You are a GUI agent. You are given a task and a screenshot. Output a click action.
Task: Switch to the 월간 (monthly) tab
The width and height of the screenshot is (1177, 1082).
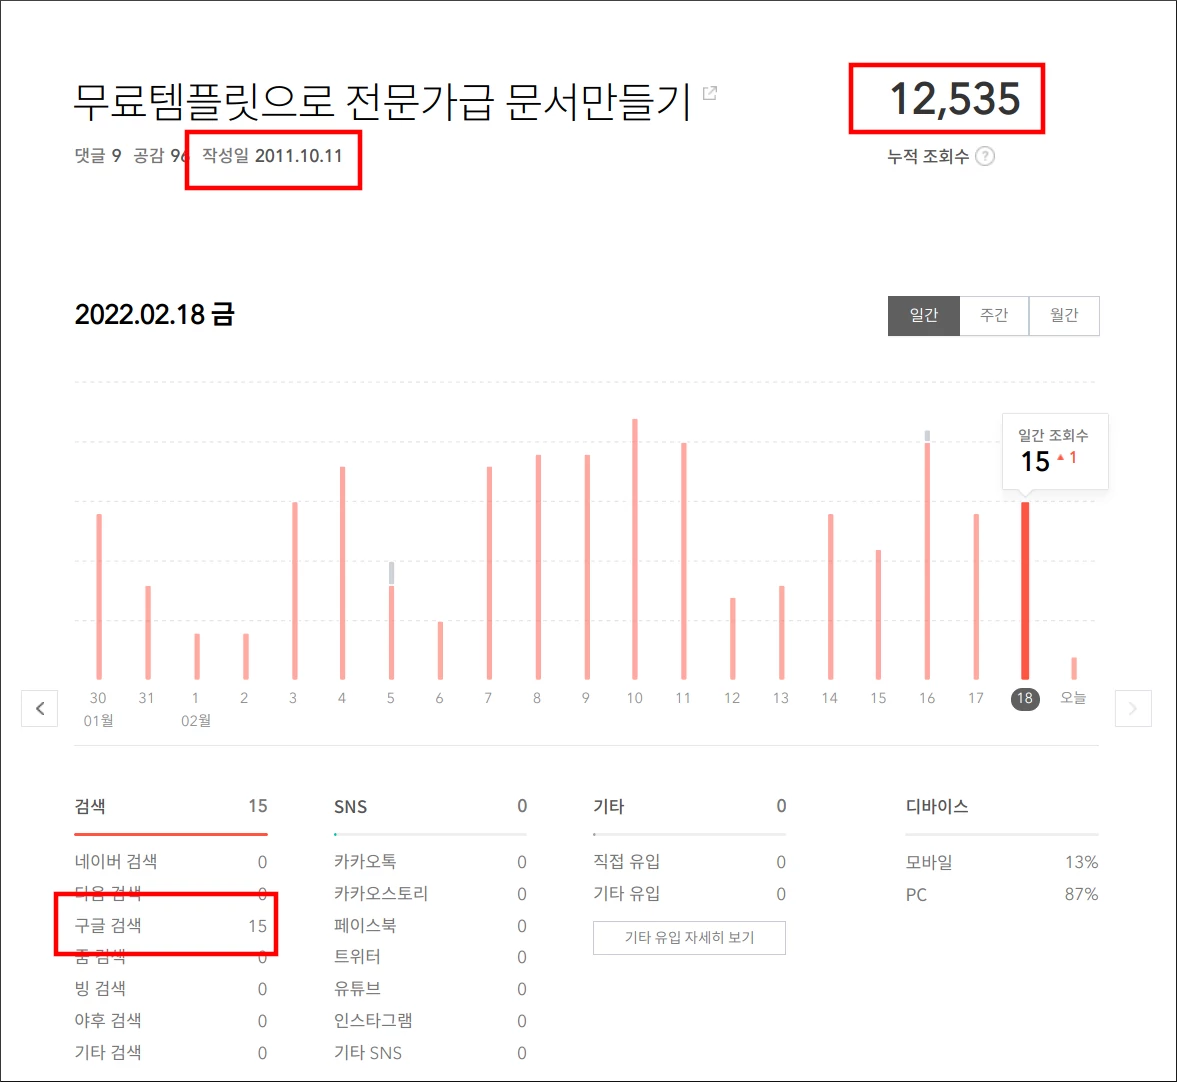[1063, 315]
